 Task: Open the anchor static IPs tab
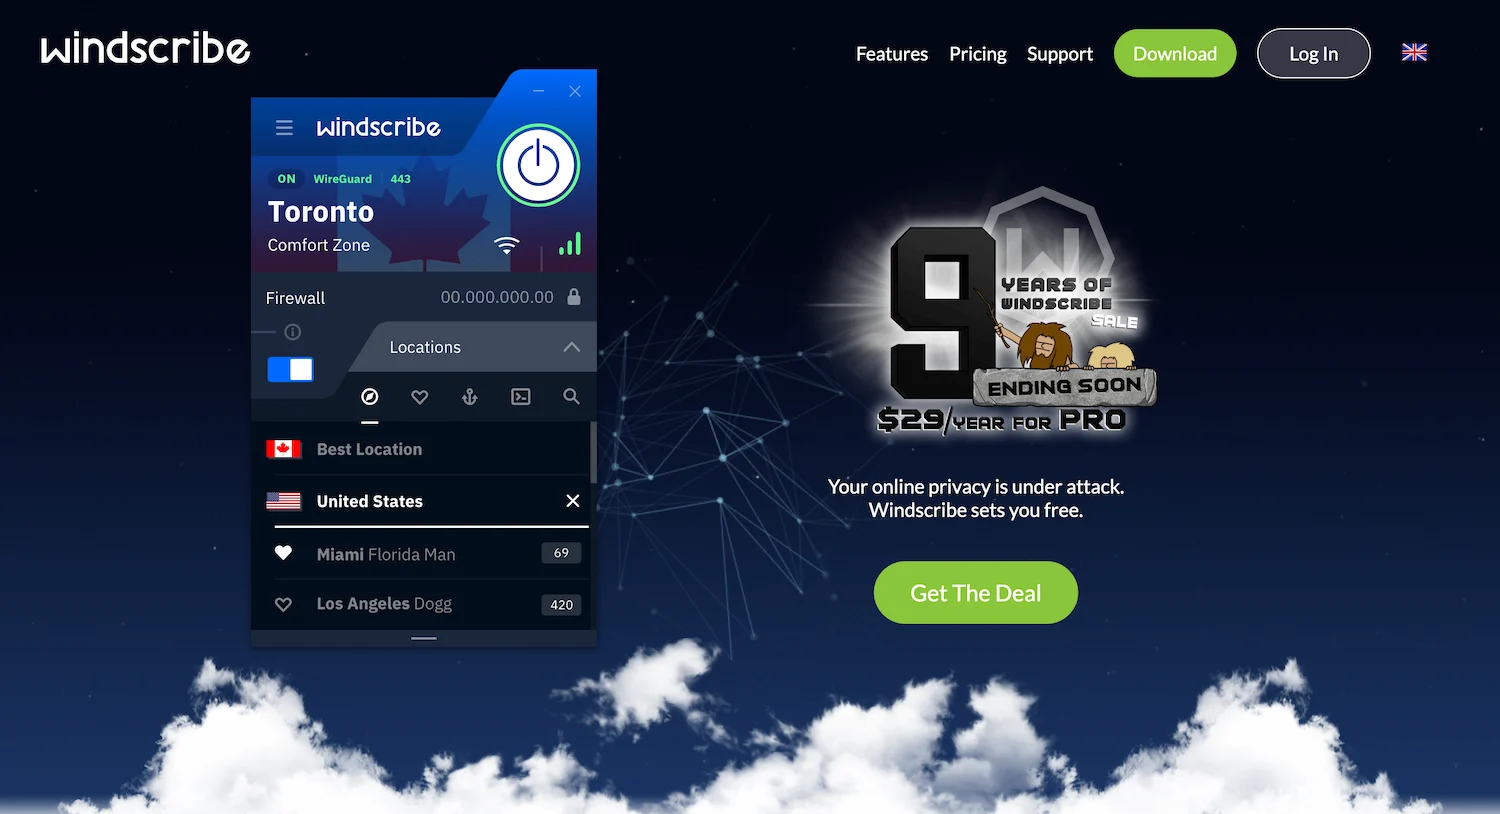point(470,397)
